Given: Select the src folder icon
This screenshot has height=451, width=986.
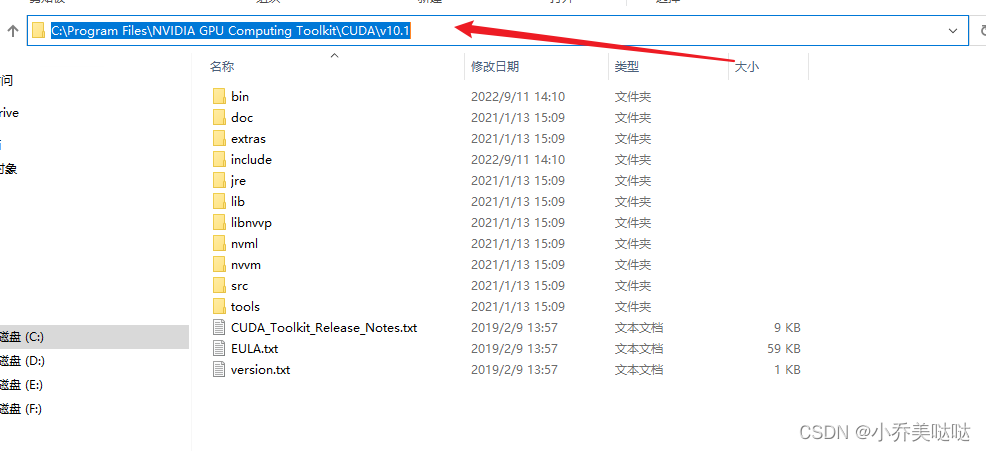Looking at the screenshot, I should coord(219,286).
